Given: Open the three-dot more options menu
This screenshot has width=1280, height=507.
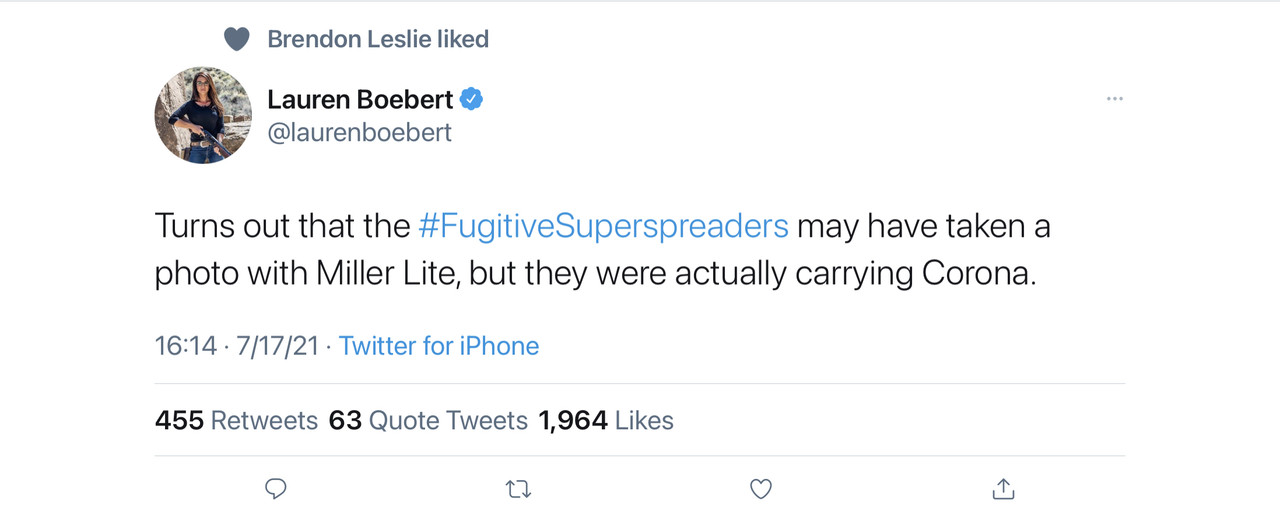Looking at the screenshot, I should 1114,99.
